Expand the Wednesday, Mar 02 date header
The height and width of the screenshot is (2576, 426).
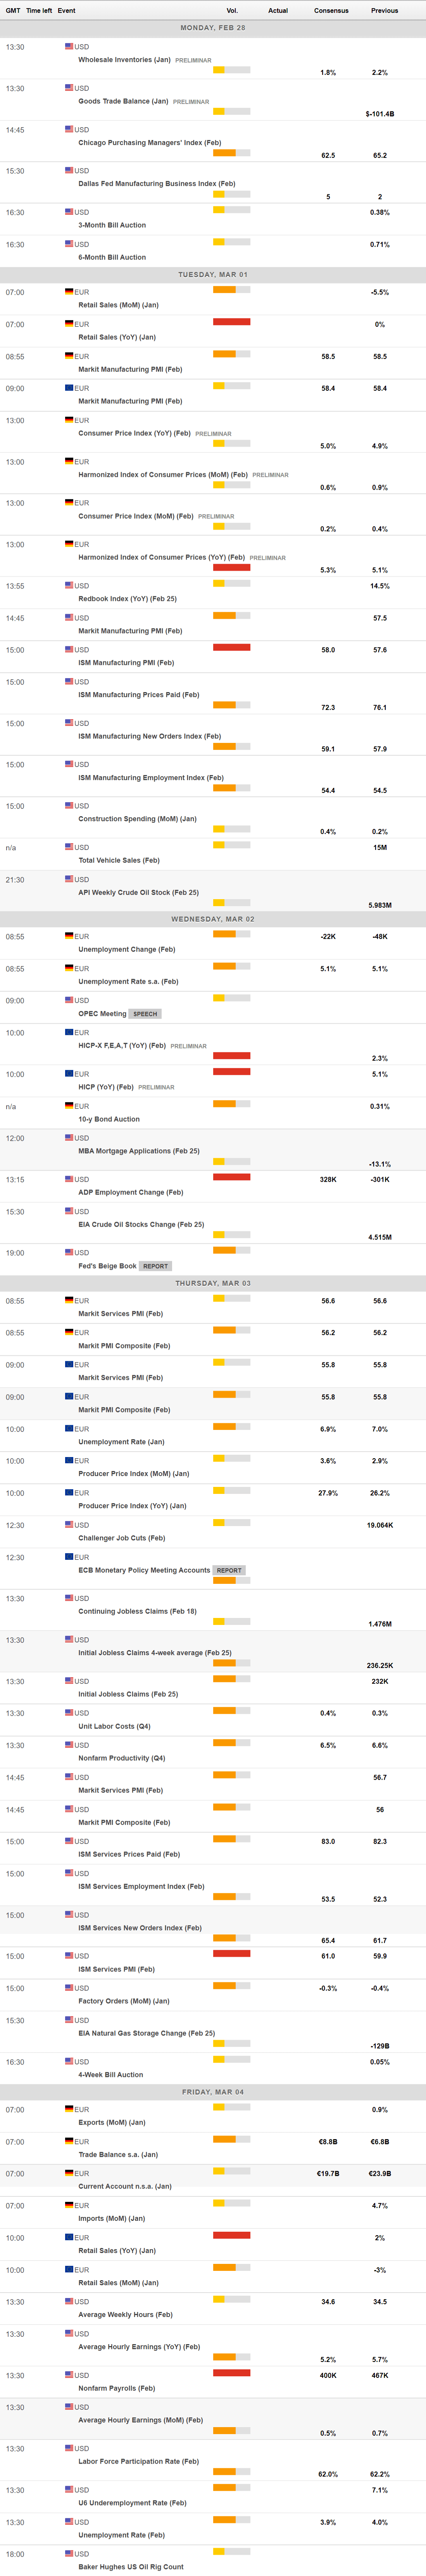pyautogui.click(x=213, y=919)
